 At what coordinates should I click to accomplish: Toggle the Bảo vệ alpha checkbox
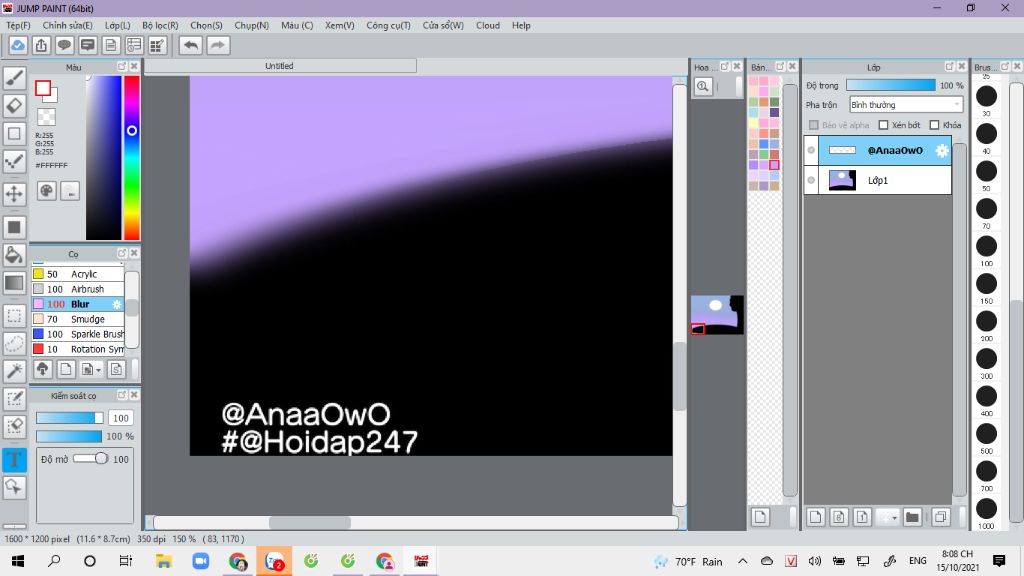pyautogui.click(x=814, y=125)
